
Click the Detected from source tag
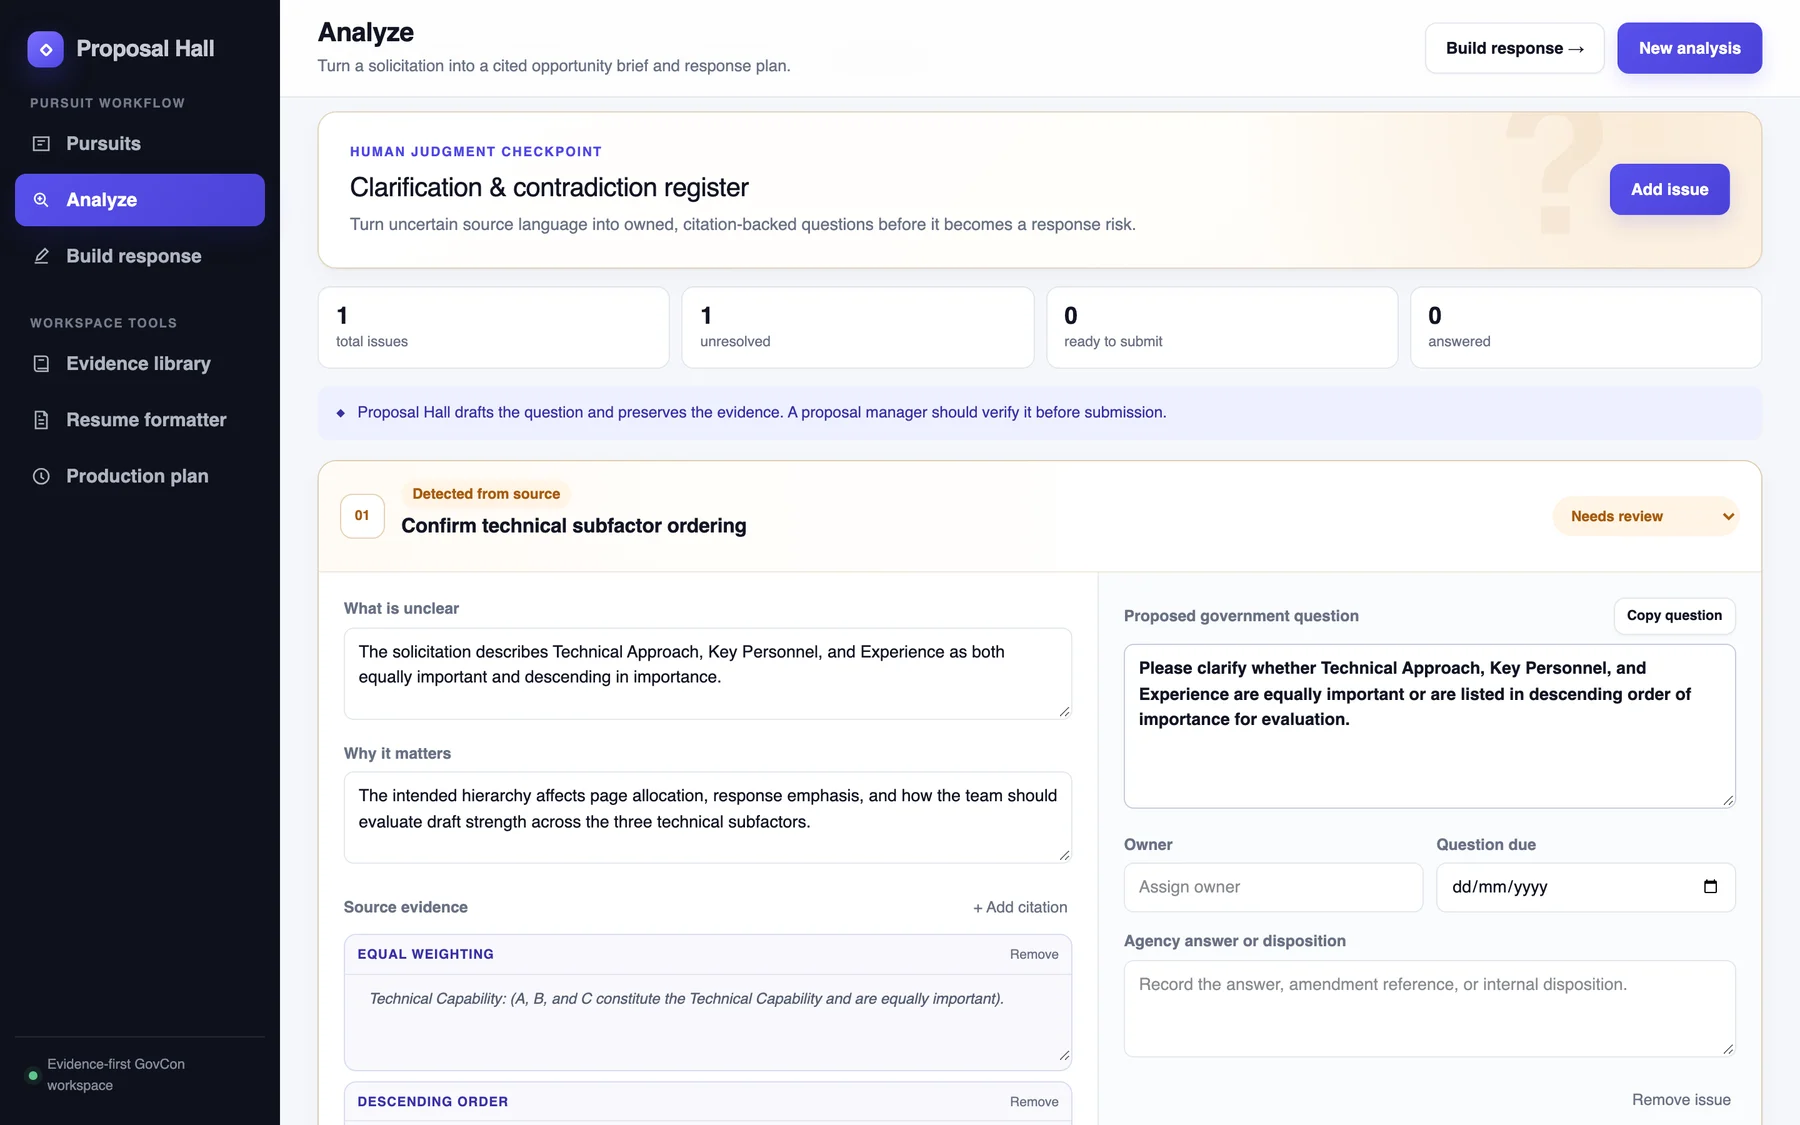tap(486, 494)
